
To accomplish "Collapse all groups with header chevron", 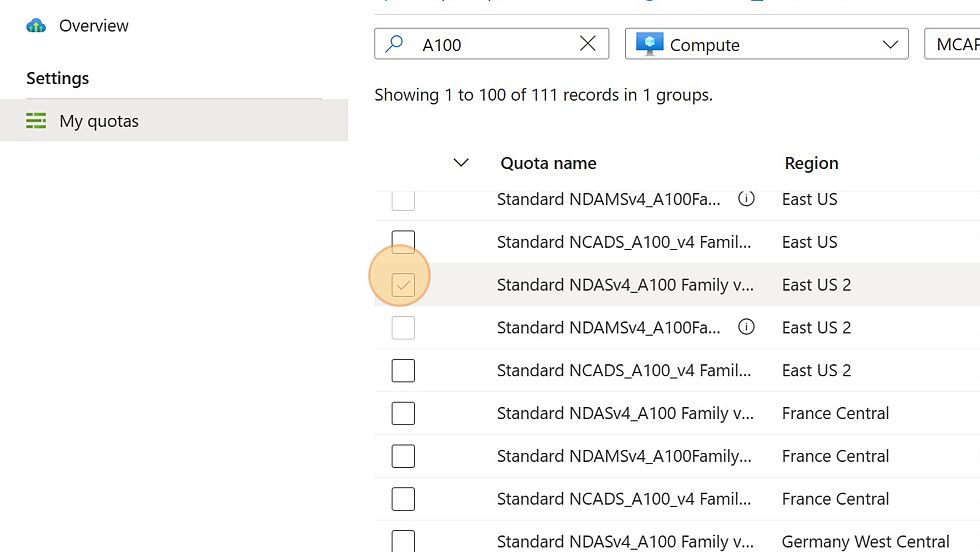I will click(x=461, y=163).
